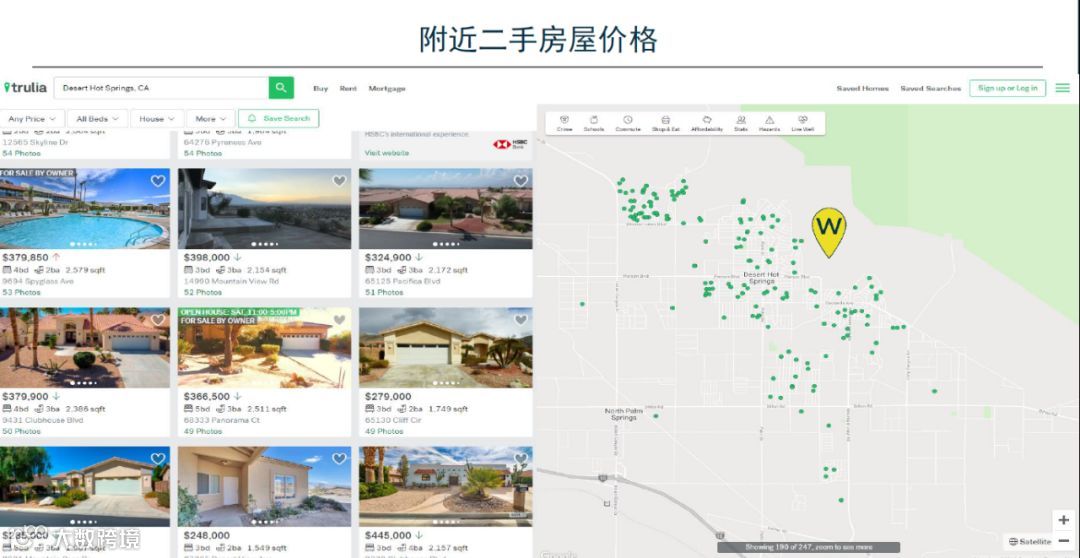Favorite the 9431 Clubhouse Blvd heart
The width and height of the screenshot is (1080, 558).
tap(158, 320)
